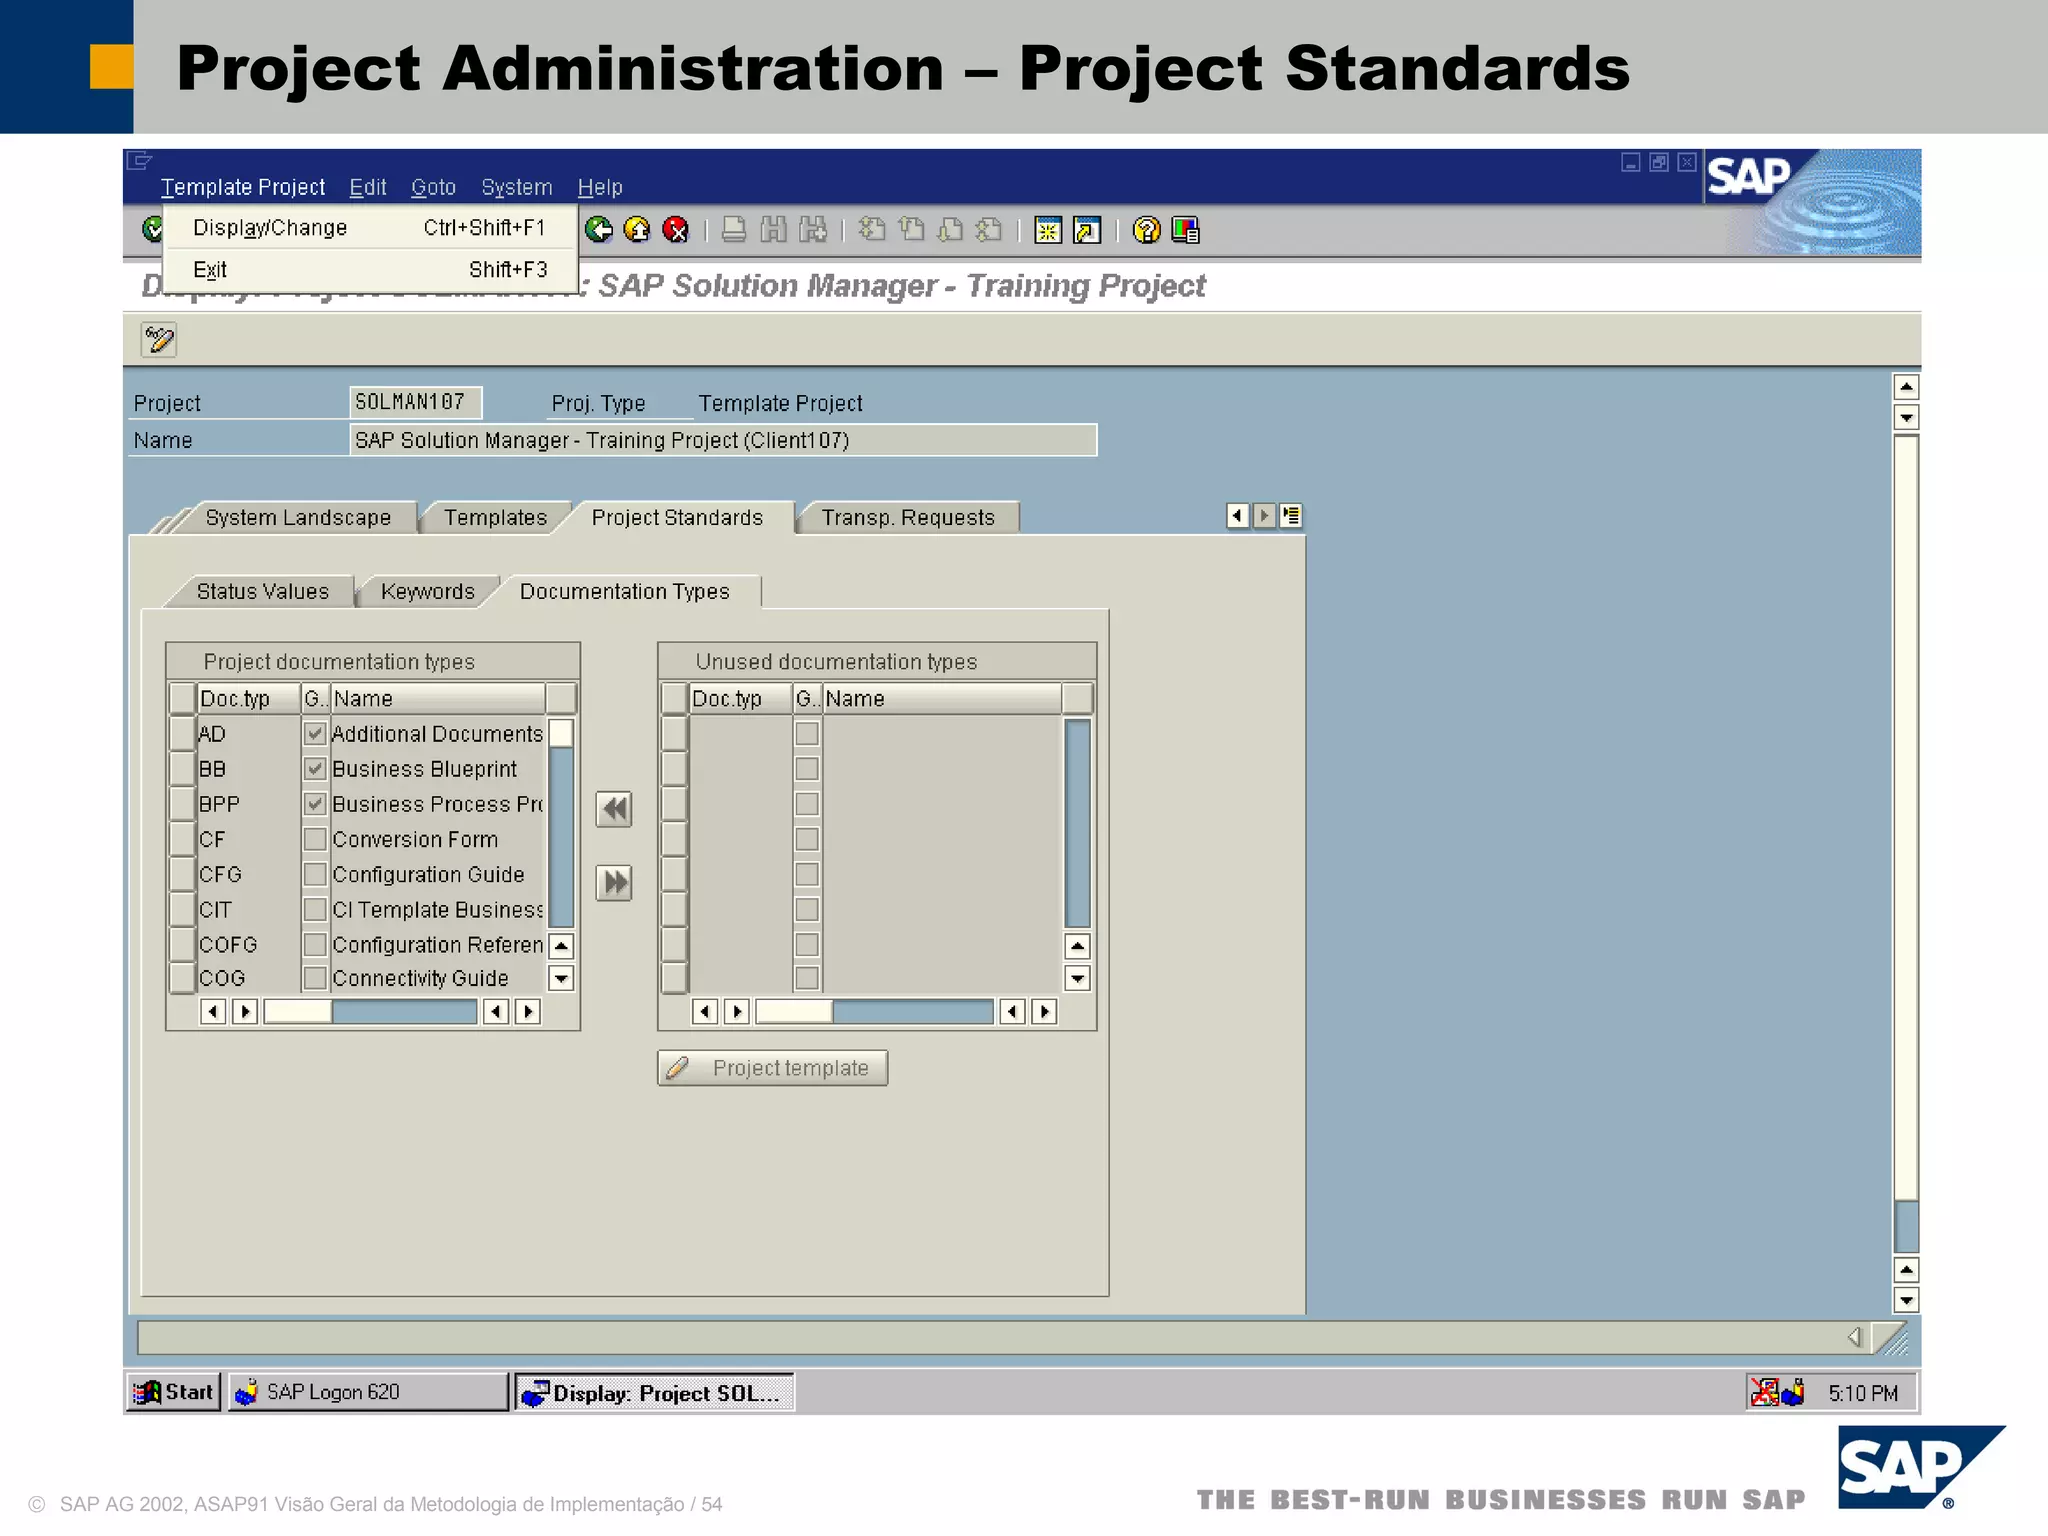The height and width of the screenshot is (1536, 2048).
Task: Click the Generate Shortcut icon
Action: coord(1087,231)
